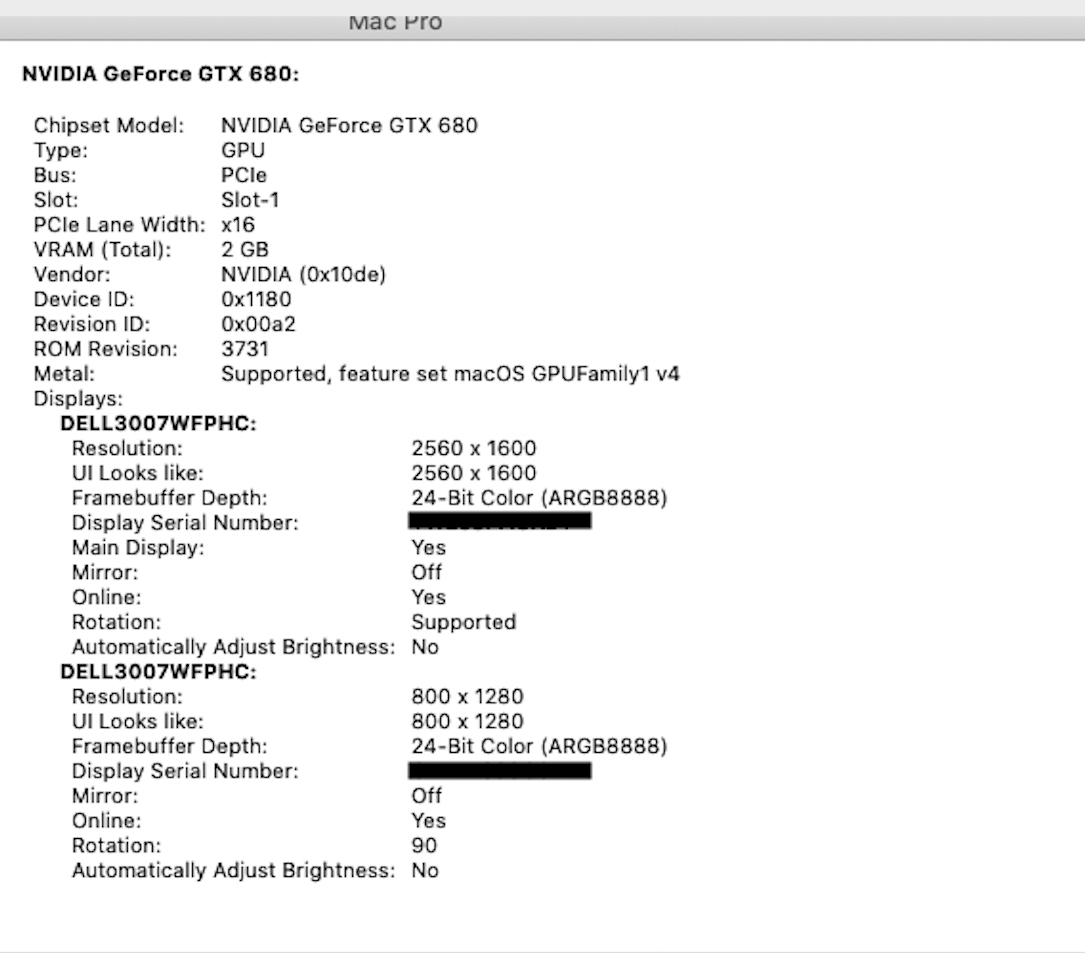Click the Type value GPU
Viewport: 1085px width, 953px height.
(x=243, y=150)
